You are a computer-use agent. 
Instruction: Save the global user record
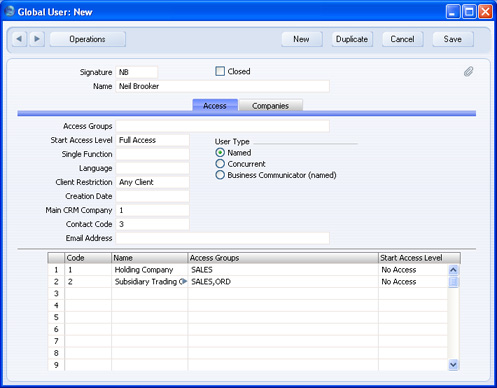click(x=453, y=39)
